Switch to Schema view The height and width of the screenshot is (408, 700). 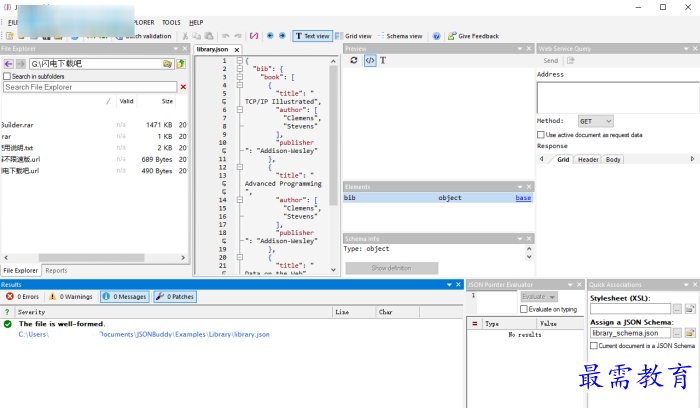pyautogui.click(x=400, y=36)
